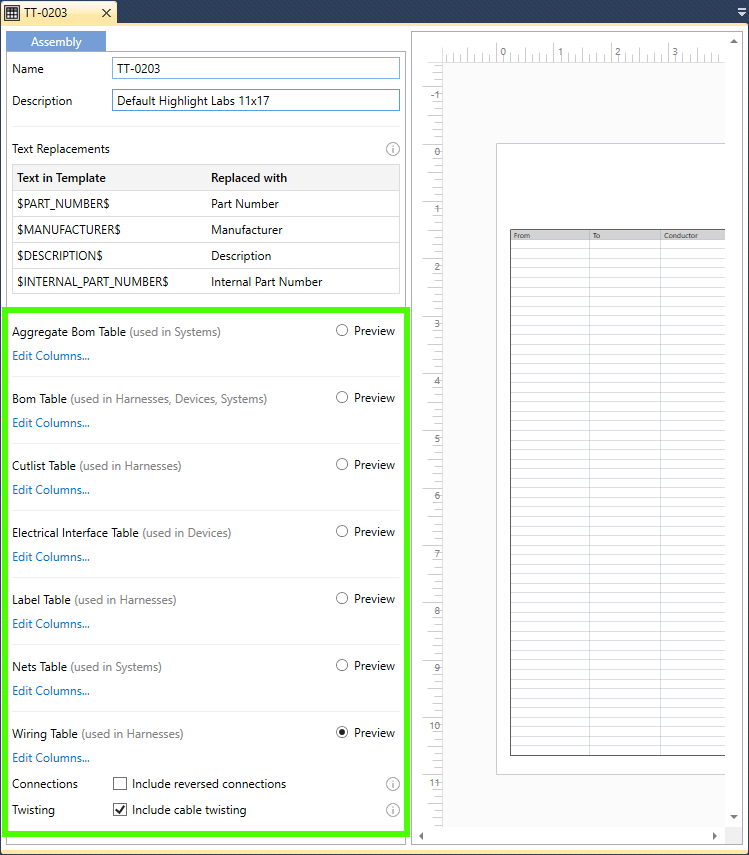Image resolution: width=749 pixels, height=855 pixels.
Task: Click the Conductor column header in preview
Action: [x=693, y=236]
